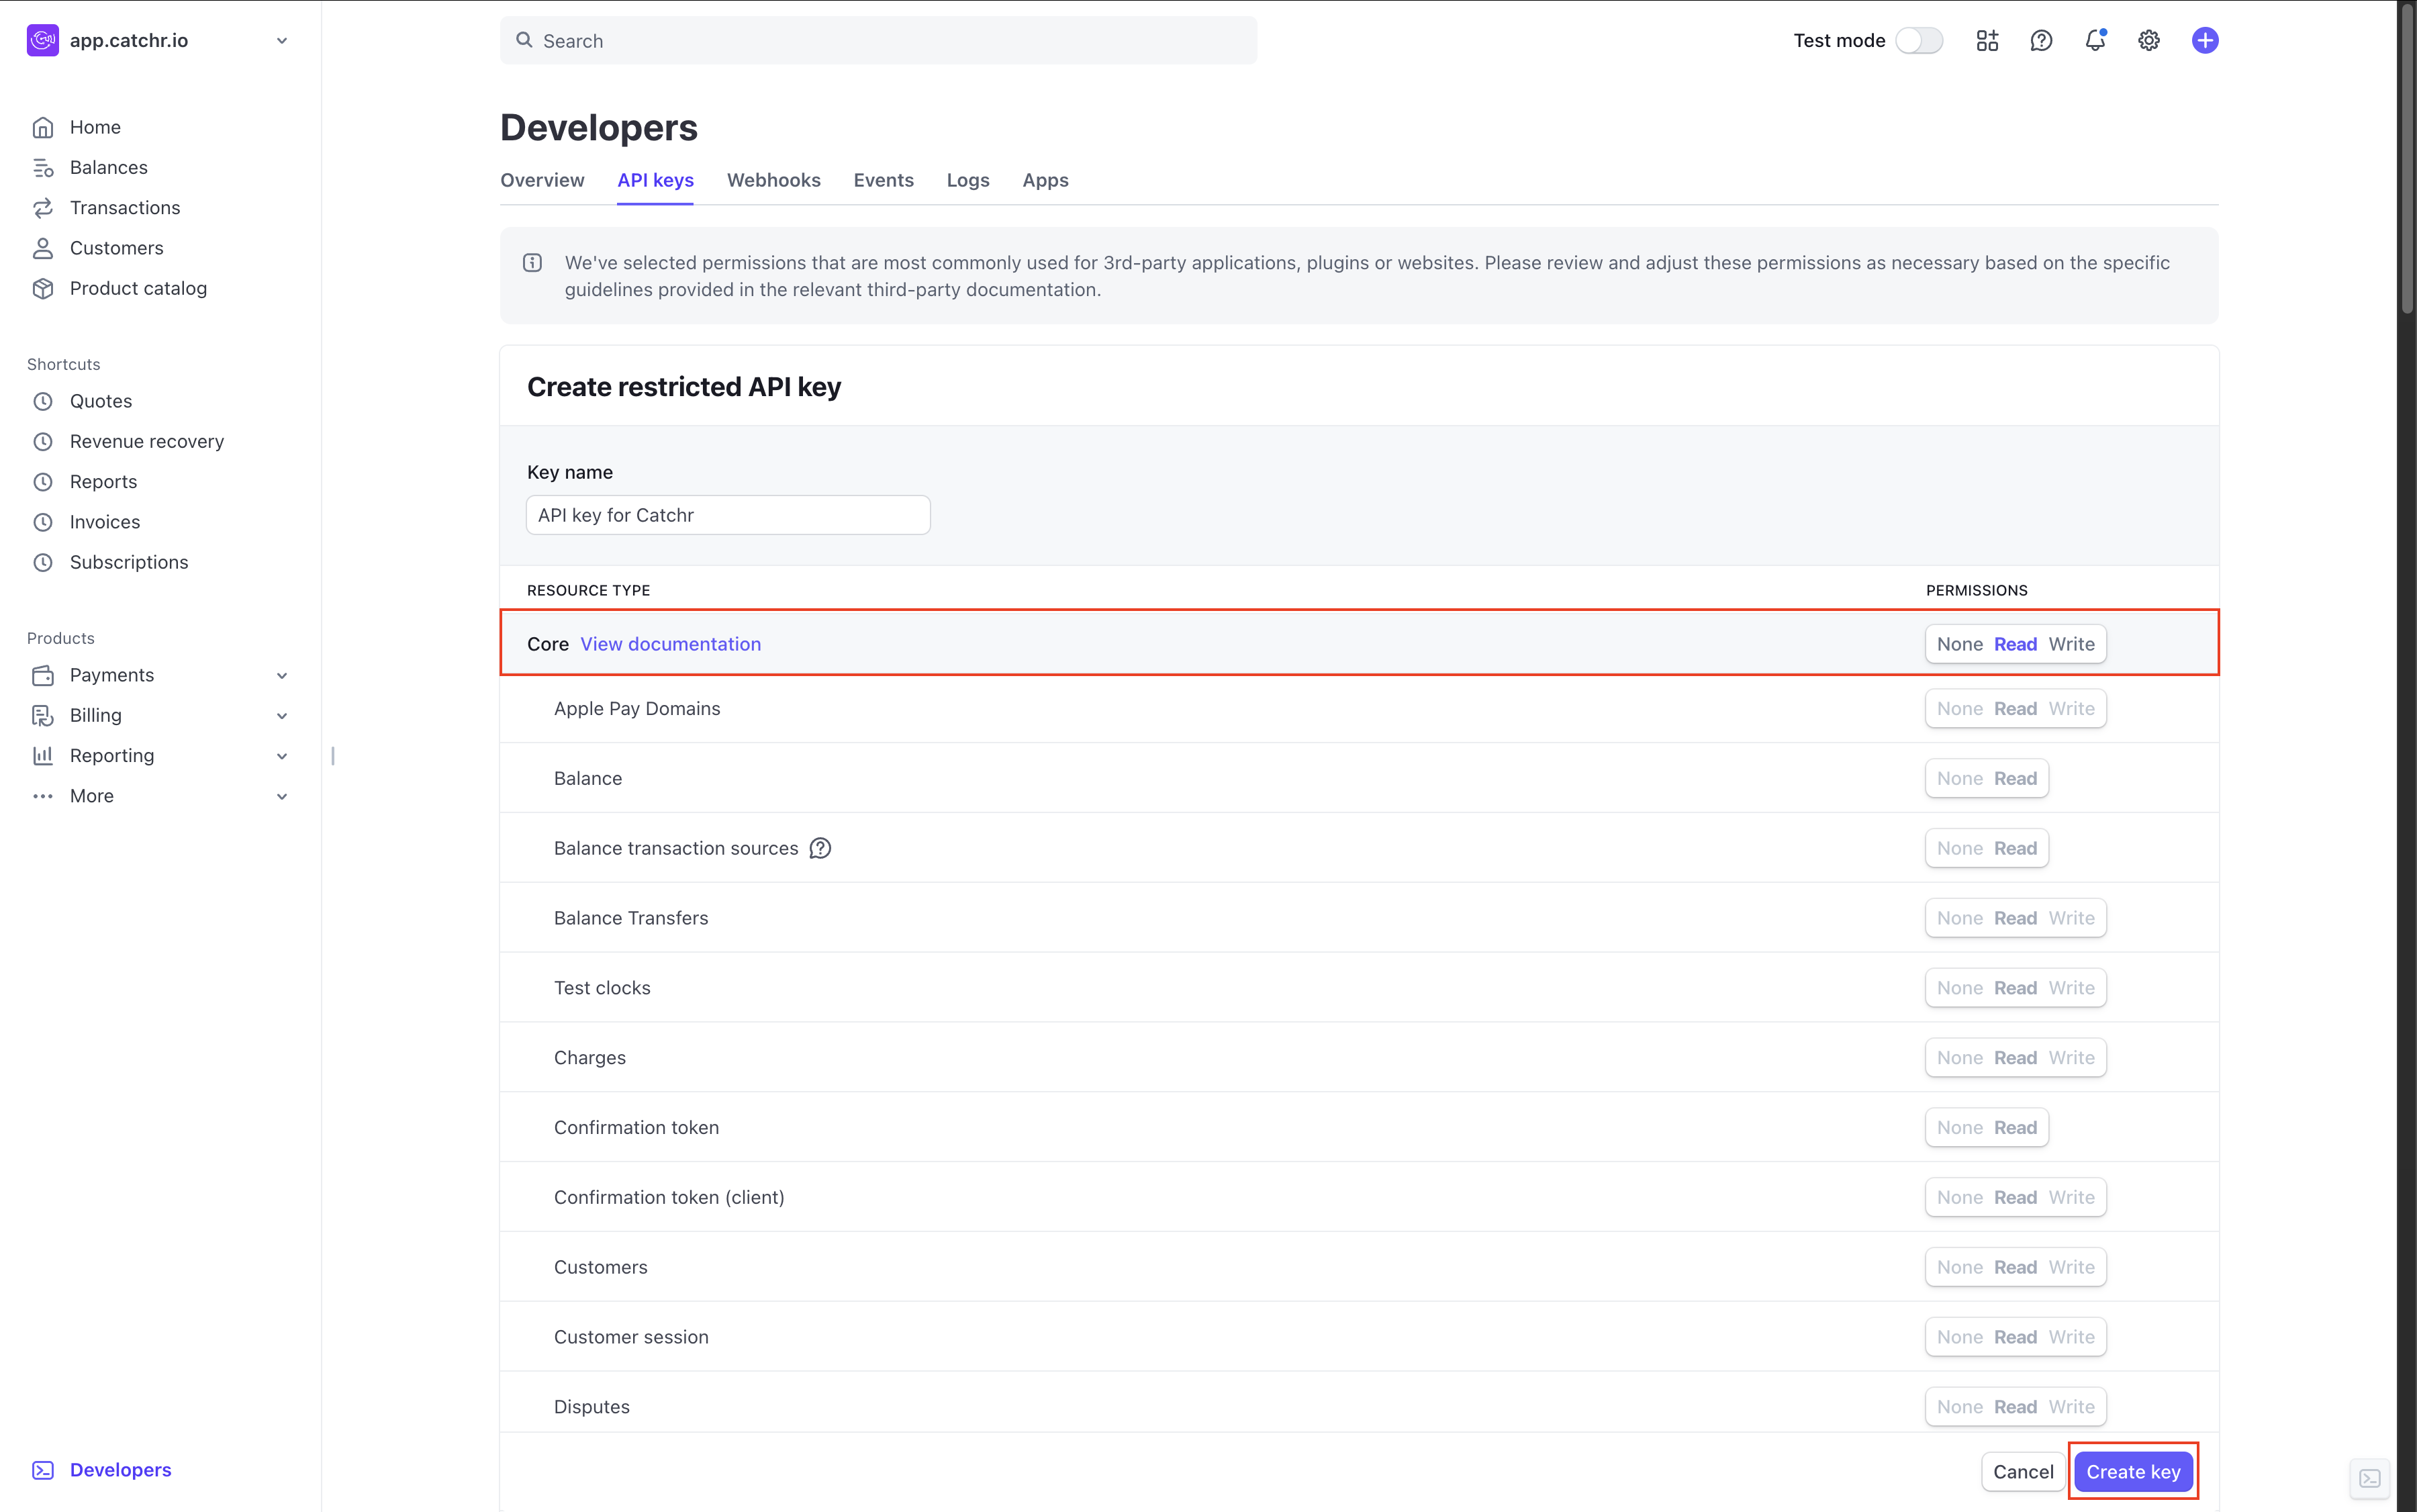Click the help icon beside Balance transaction sources
This screenshot has width=2417, height=1512.
click(820, 848)
